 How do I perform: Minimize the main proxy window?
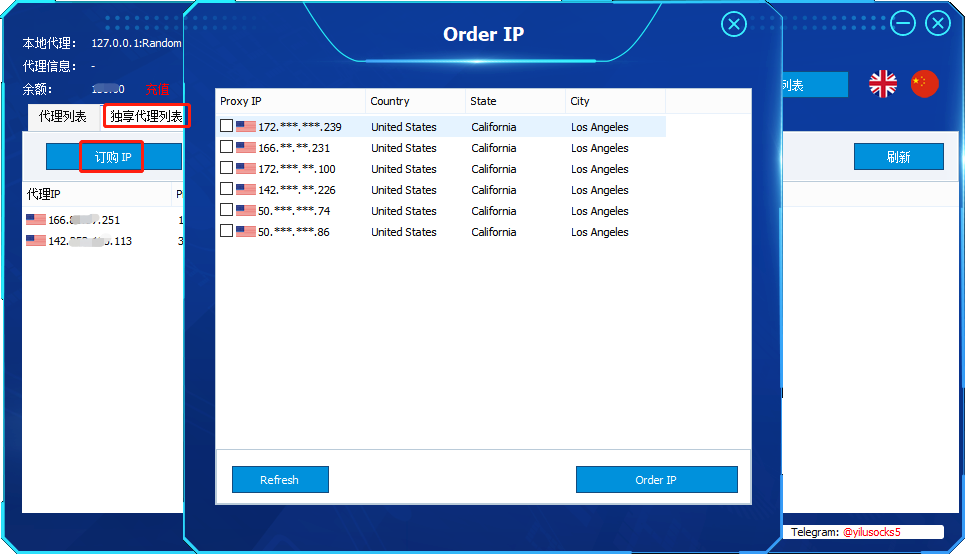tap(903, 24)
